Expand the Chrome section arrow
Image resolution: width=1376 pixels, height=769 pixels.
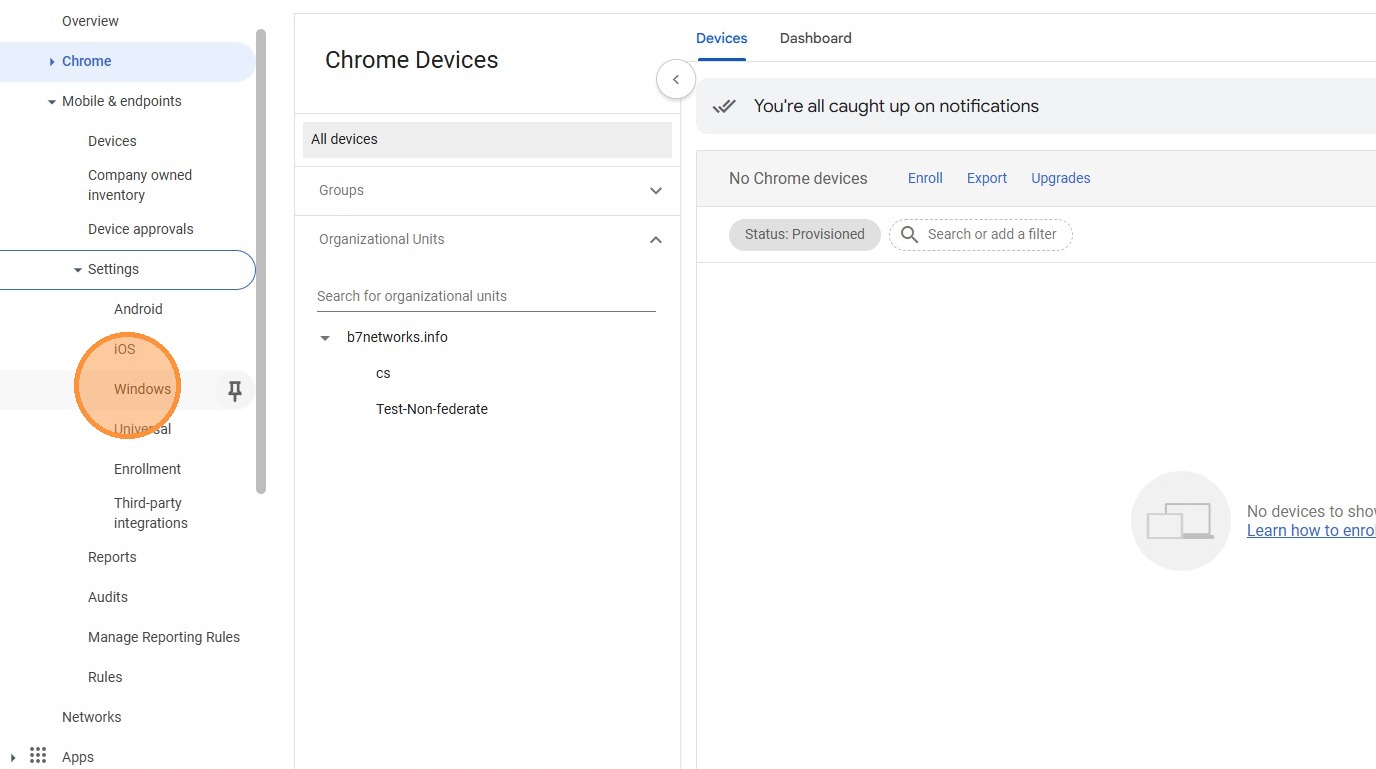52,62
